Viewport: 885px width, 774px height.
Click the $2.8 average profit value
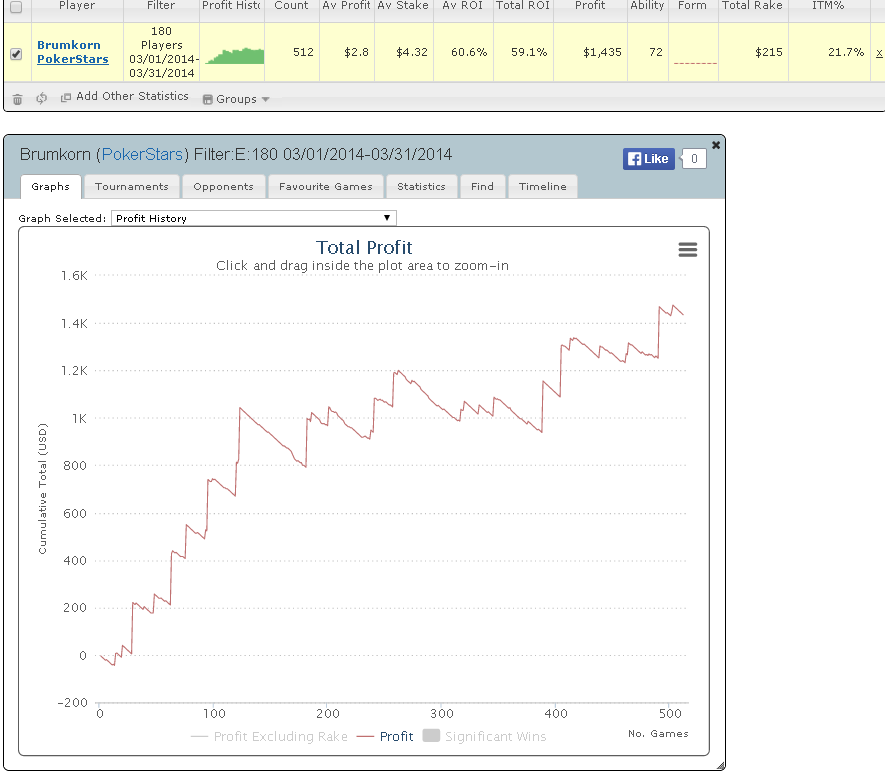(x=356, y=53)
